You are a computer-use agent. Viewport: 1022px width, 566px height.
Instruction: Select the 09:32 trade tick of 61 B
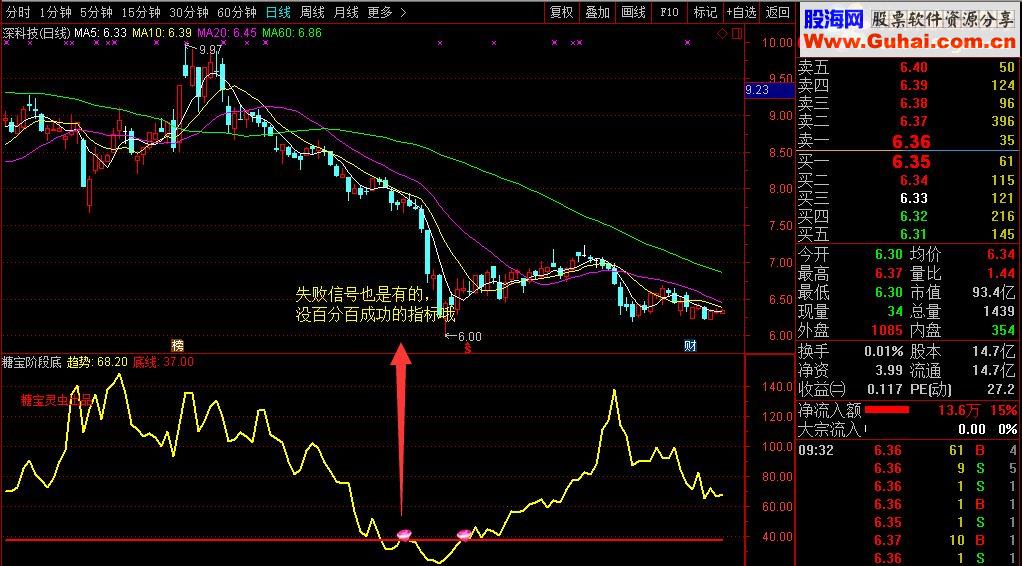pos(908,451)
